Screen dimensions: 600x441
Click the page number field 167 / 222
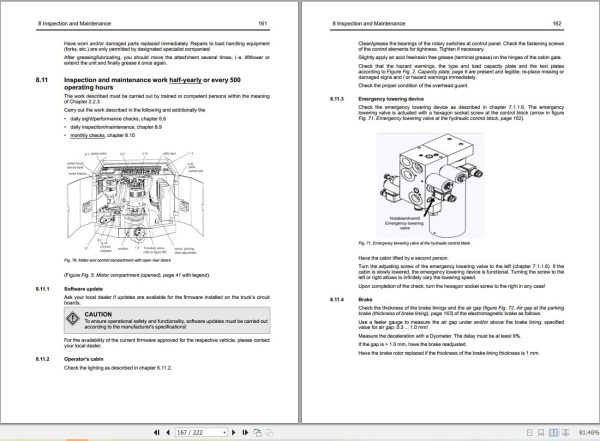(199, 433)
